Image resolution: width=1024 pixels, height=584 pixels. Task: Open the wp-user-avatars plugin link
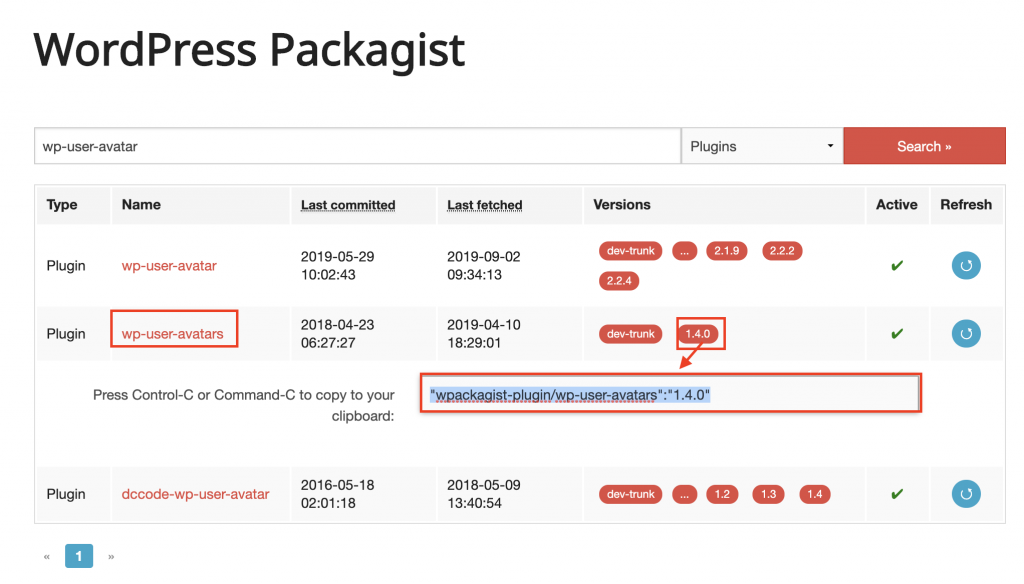click(172, 334)
